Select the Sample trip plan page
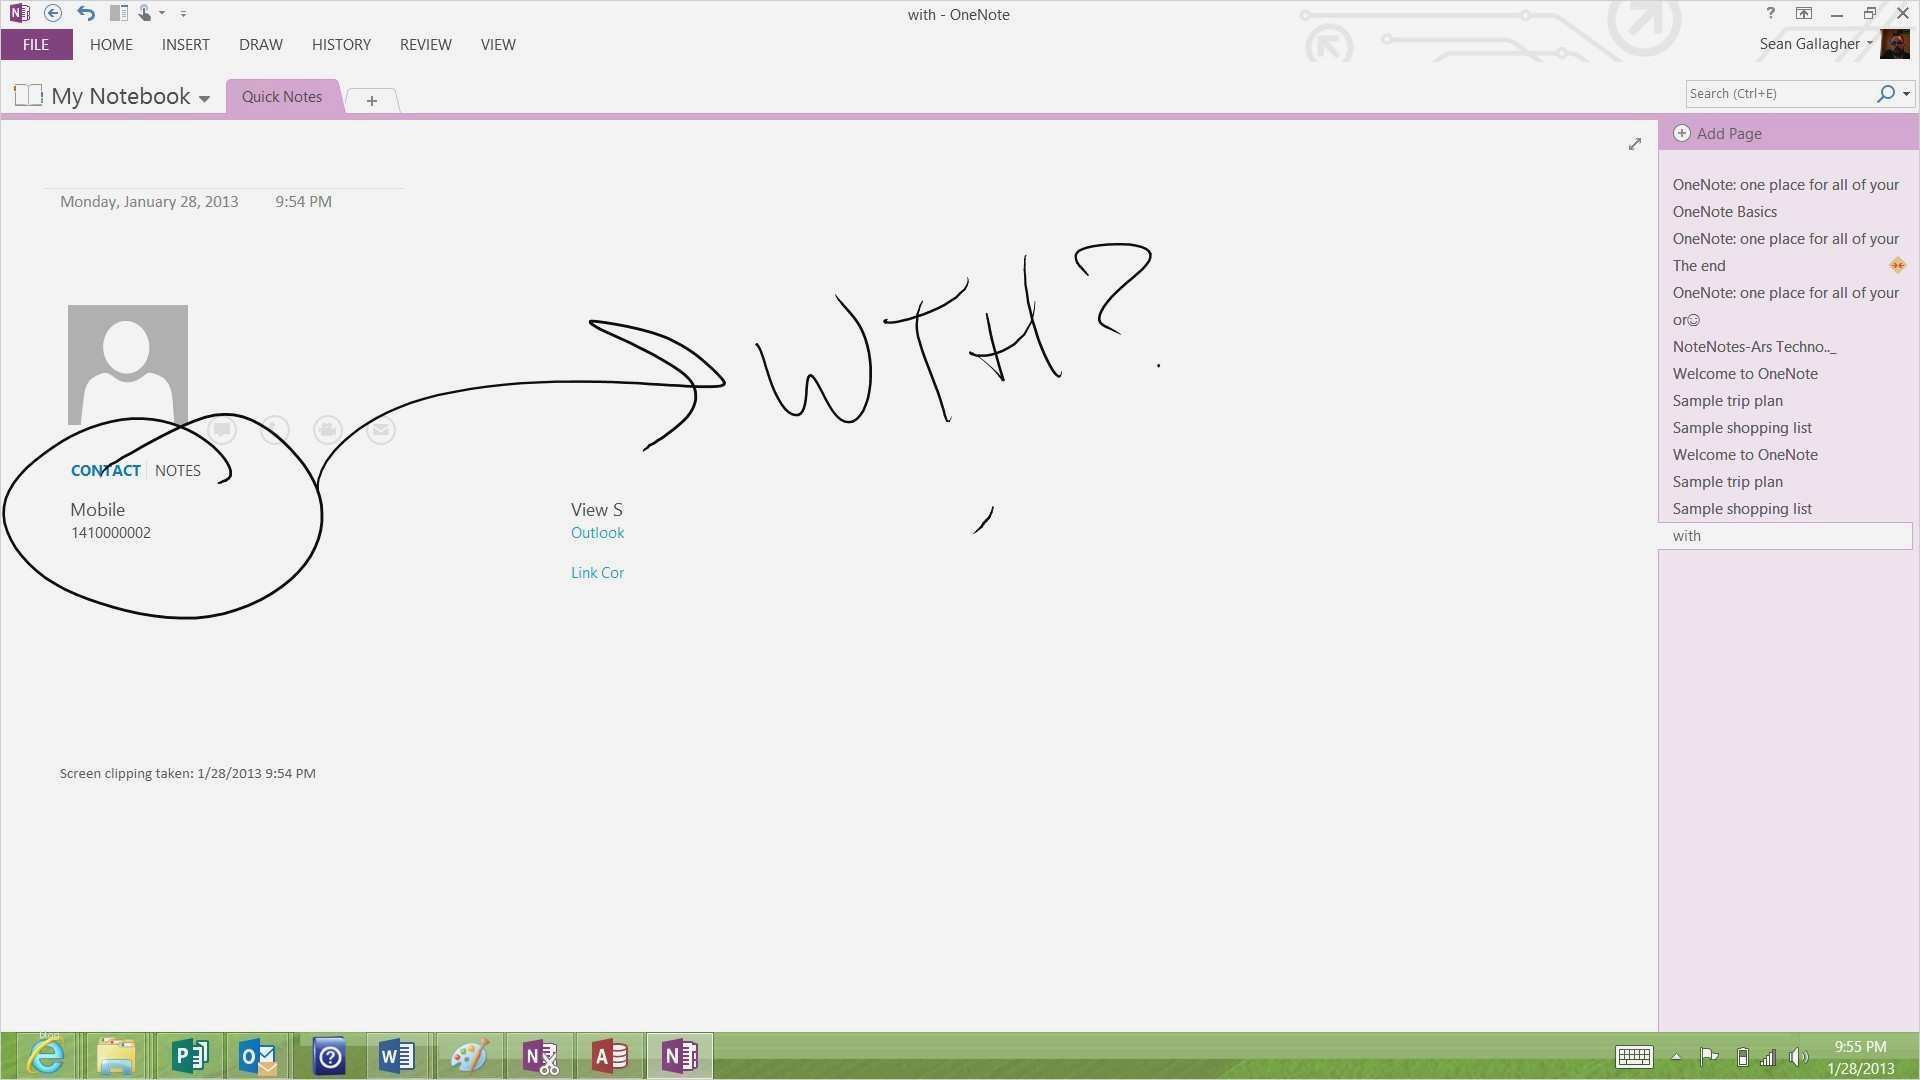The width and height of the screenshot is (1920, 1080). pyautogui.click(x=1727, y=400)
